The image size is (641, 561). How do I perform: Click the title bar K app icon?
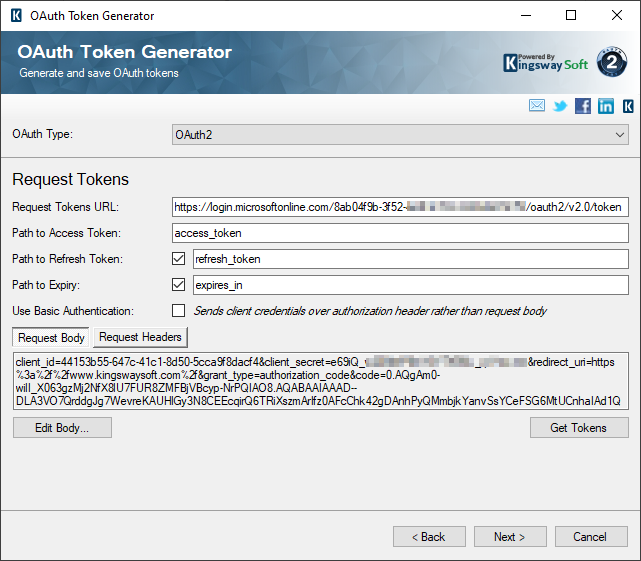(x=16, y=16)
